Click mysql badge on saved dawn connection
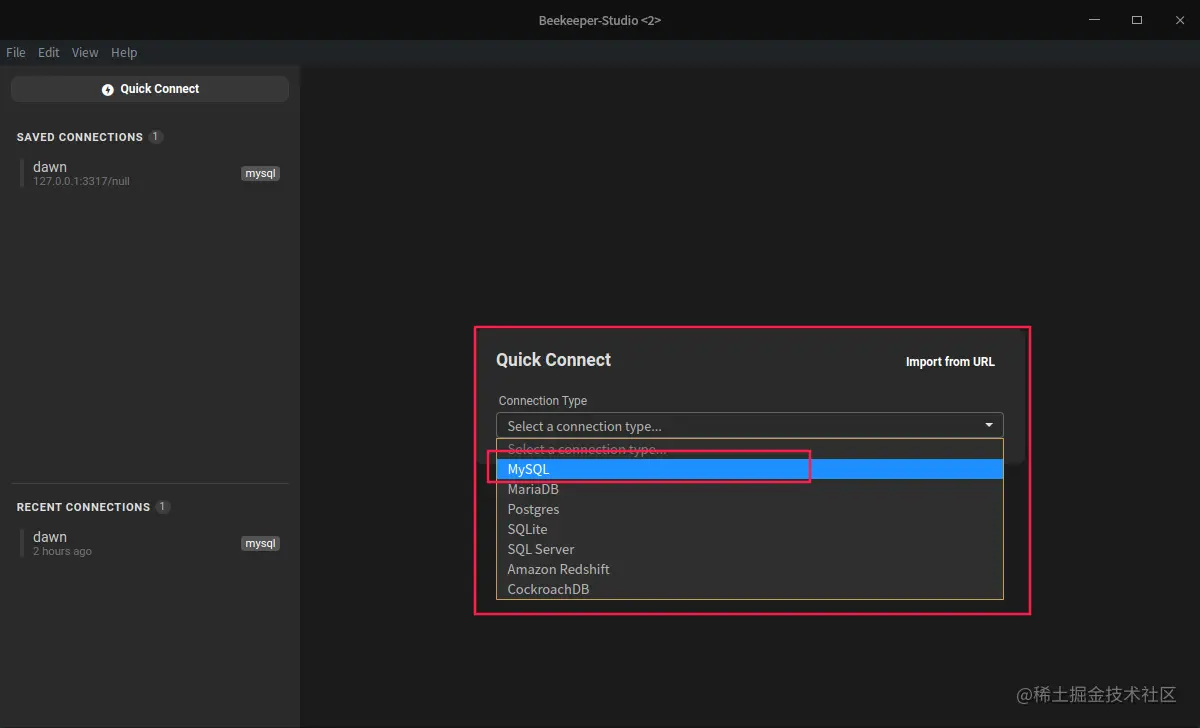 (x=260, y=173)
